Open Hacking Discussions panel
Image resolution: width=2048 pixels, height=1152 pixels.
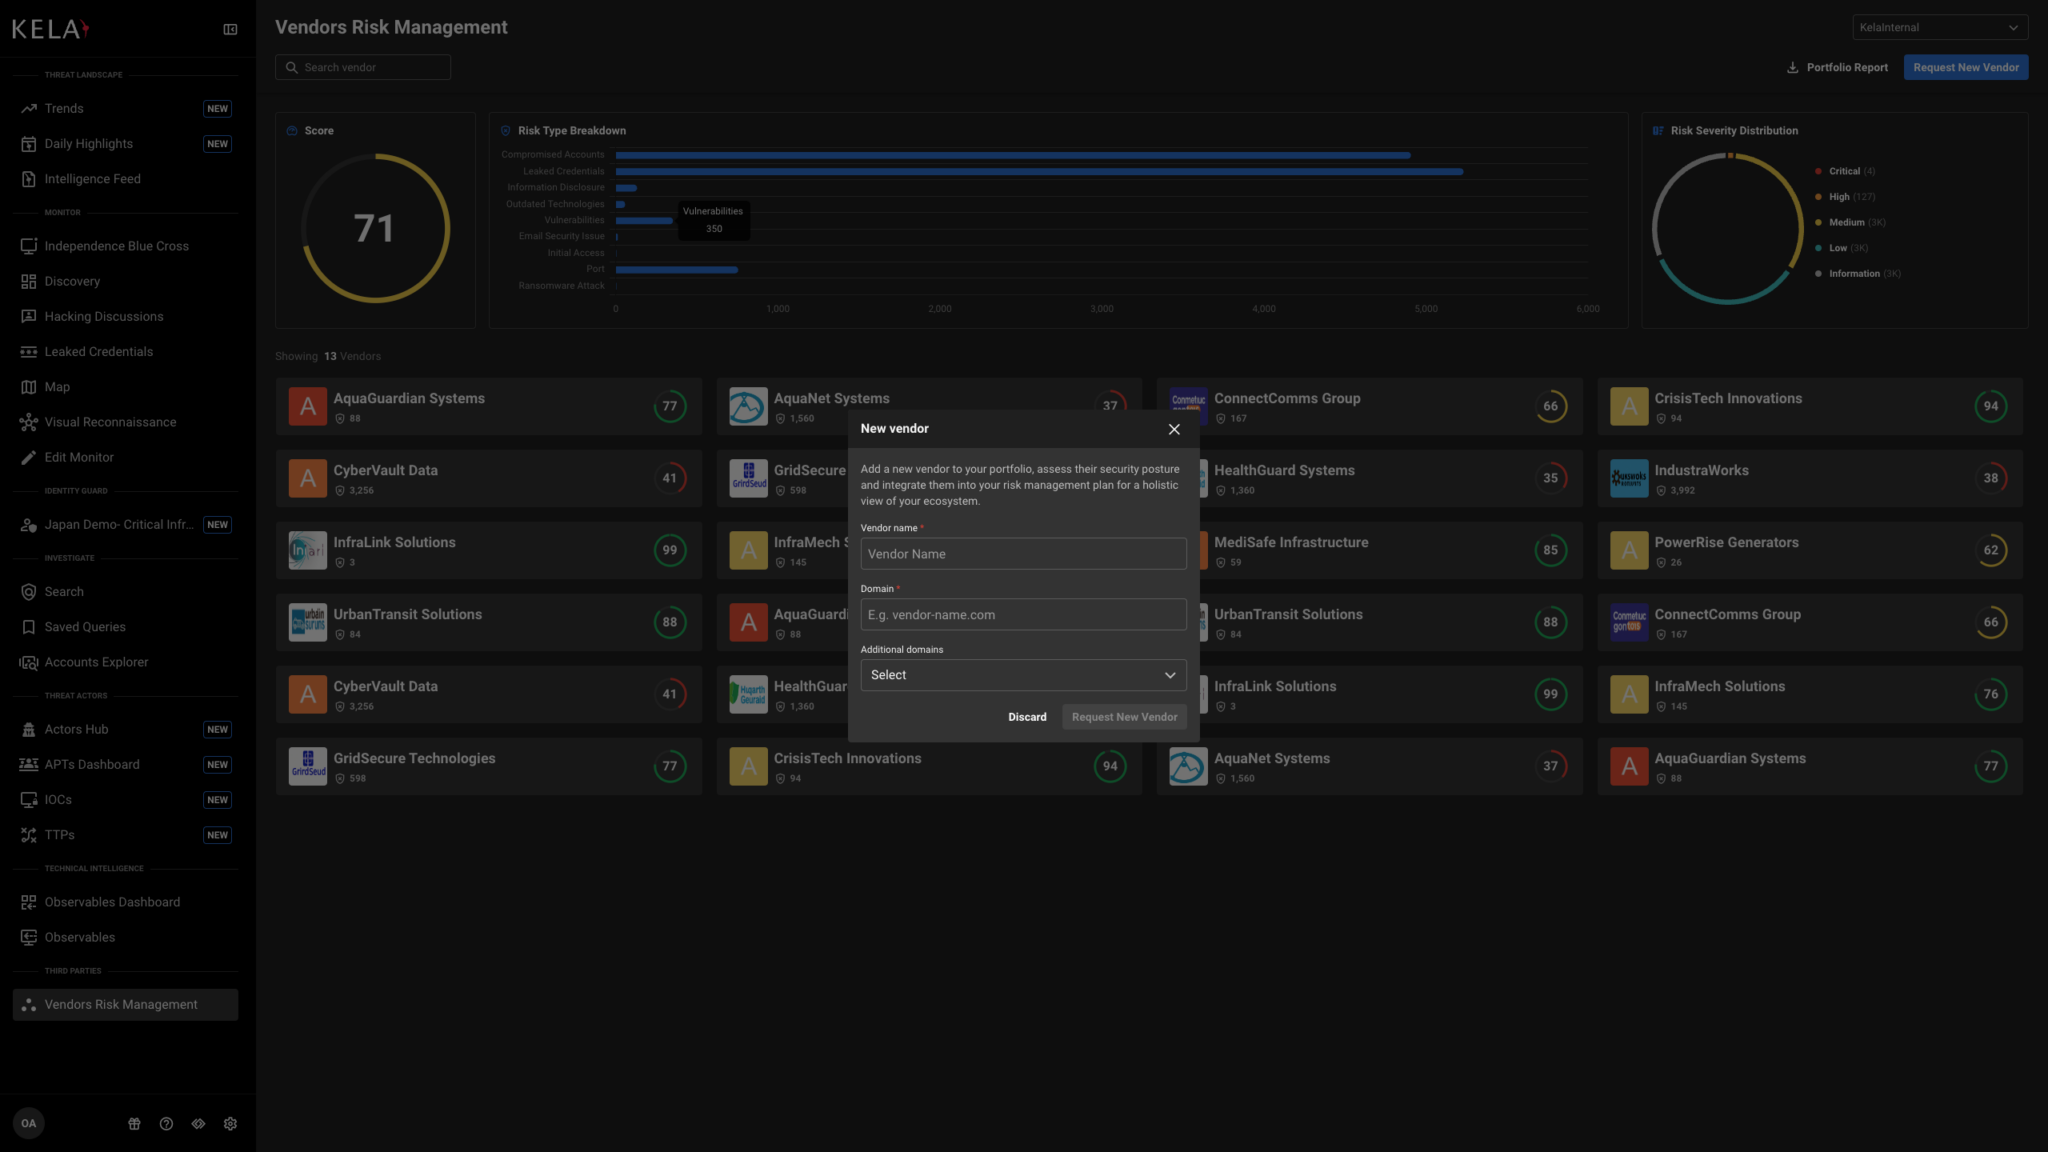point(104,316)
